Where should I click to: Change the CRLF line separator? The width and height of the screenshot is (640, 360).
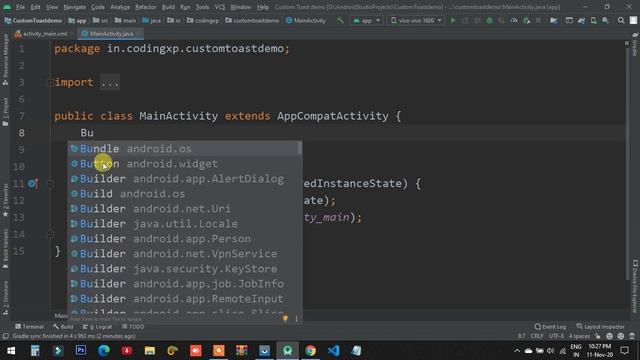[x=537, y=336]
